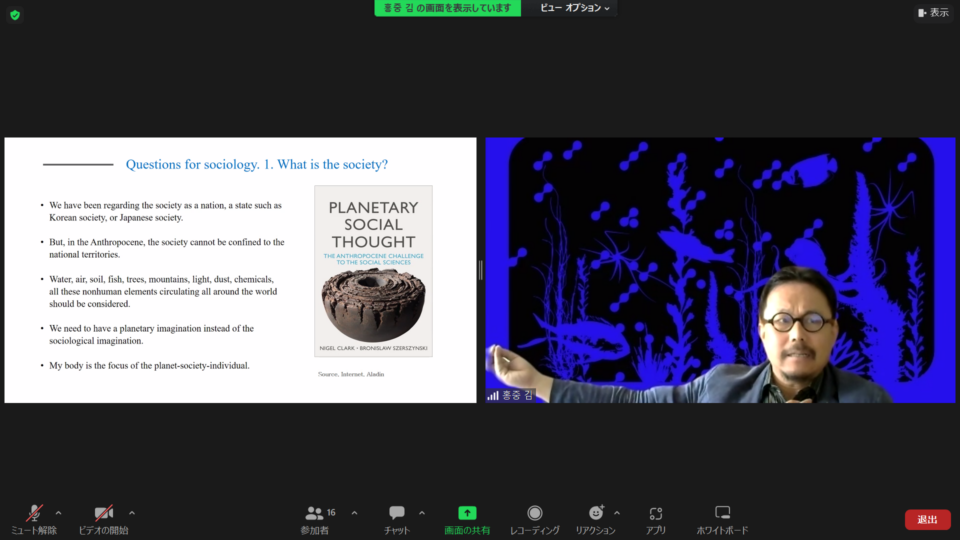The width and height of the screenshot is (960, 540).
Task: Click the Planetary Social Thought book cover
Action: point(373,271)
